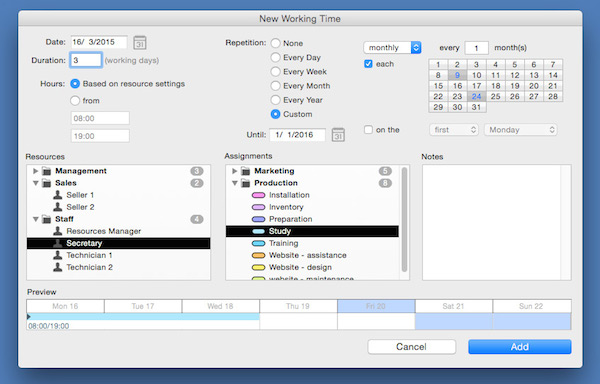Open the monthly frequency dropdown

coord(392,47)
